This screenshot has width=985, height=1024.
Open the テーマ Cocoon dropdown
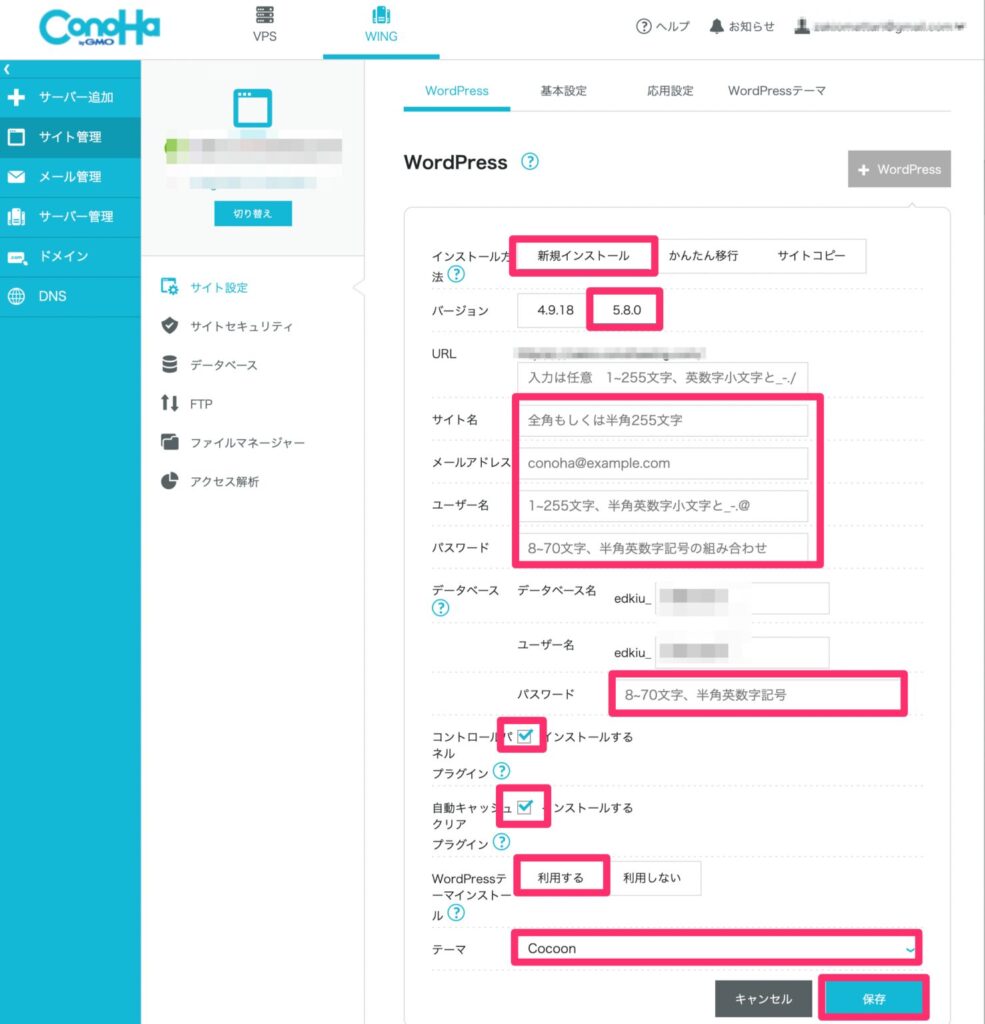tap(718, 948)
